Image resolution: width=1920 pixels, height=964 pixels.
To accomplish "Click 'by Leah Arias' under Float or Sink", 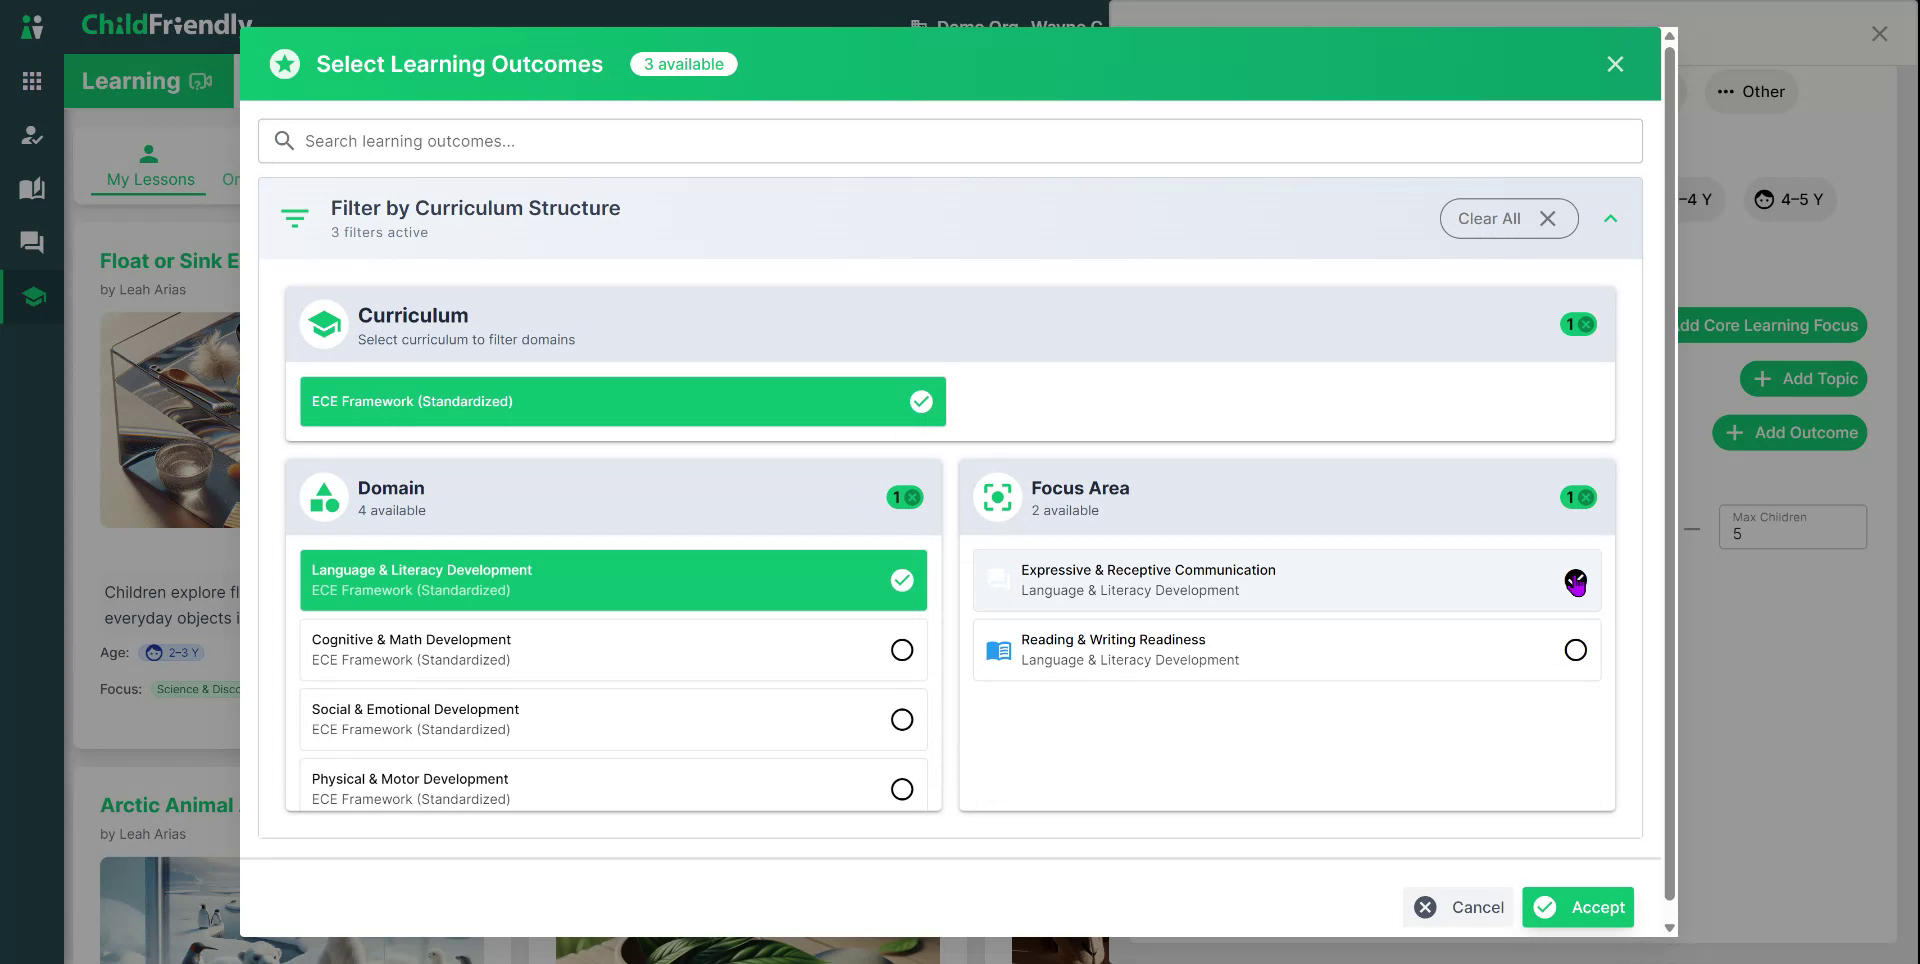I will click(143, 290).
